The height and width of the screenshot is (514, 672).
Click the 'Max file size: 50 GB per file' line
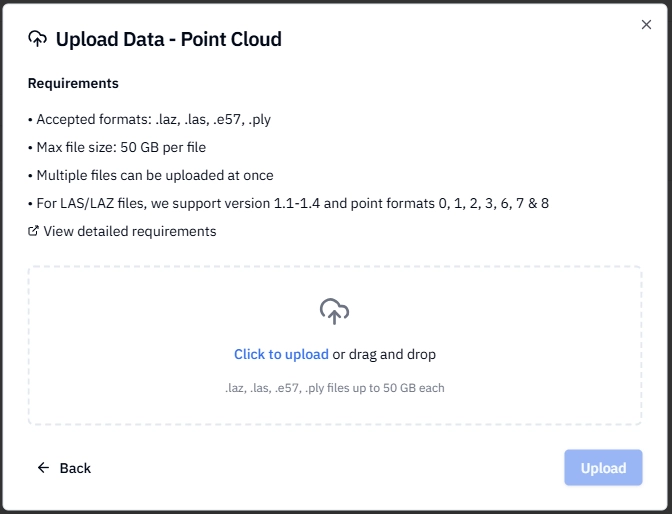coord(117,147)
